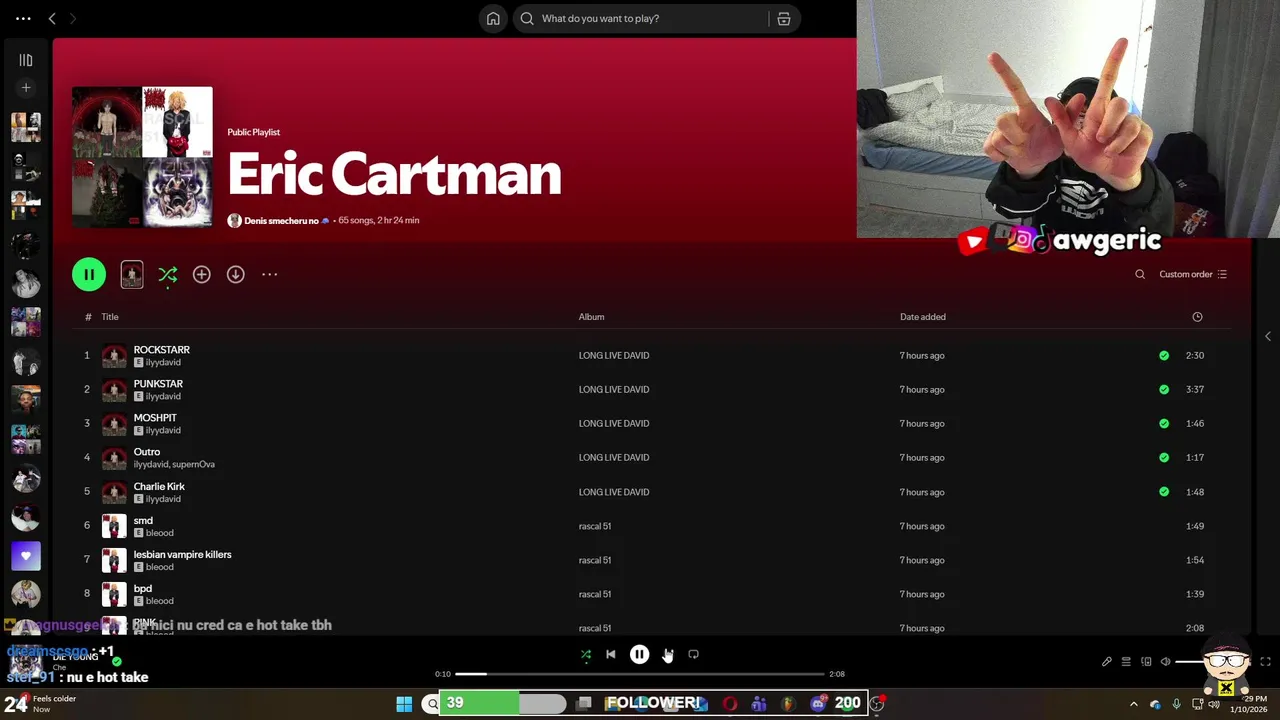Open the play queue icon
Image resolution: width=1280 pixels, height=720 pixels.
pos(1126,662)
